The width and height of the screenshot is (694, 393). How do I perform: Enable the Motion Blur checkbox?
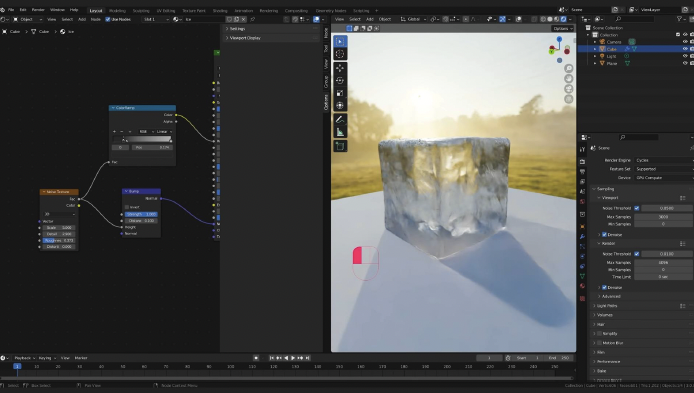[x=599, y=343]
